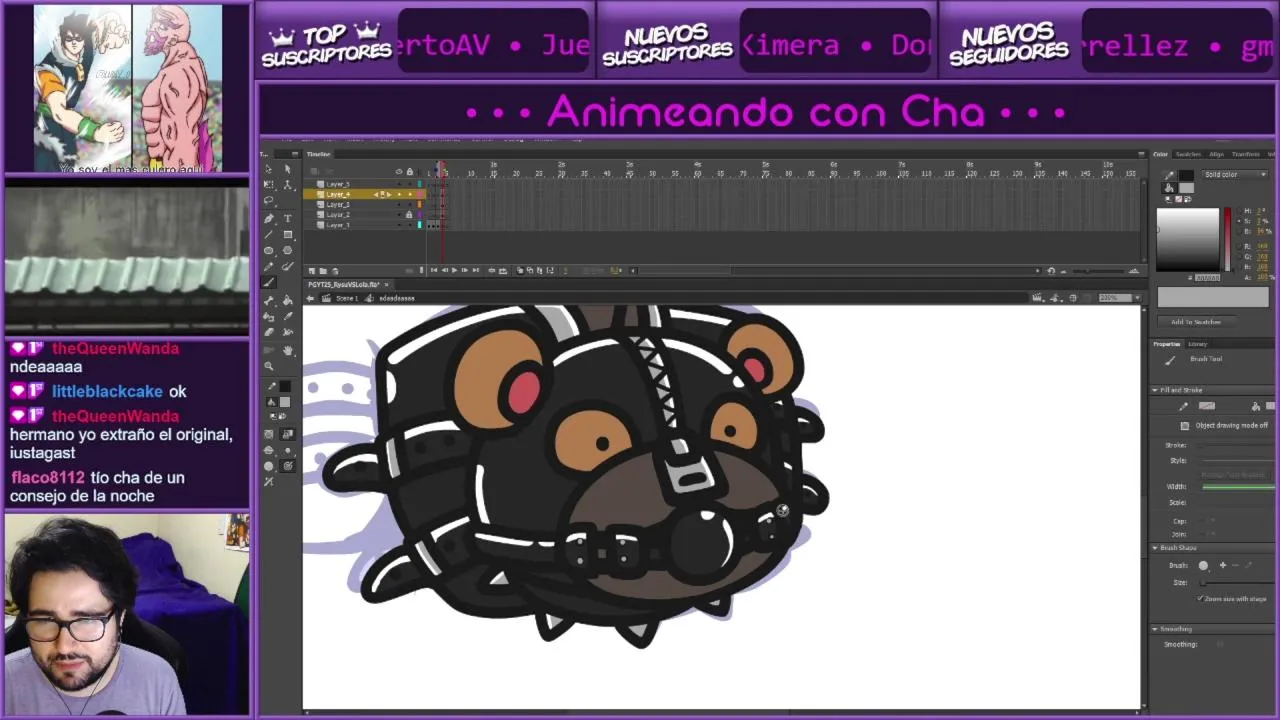Select the R red radio button
1280x720 pixels.
click(x=1240, y=246)
